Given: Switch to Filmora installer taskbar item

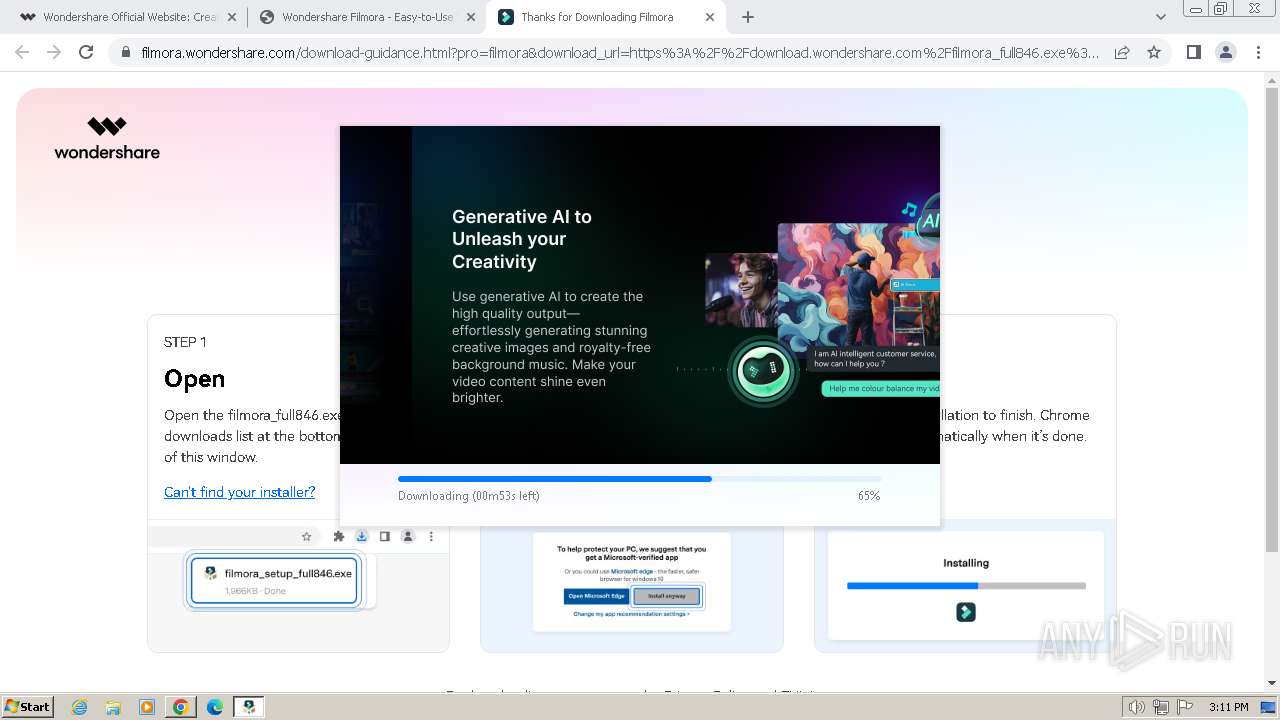Looking at the screenshot, I should (249, 707).
